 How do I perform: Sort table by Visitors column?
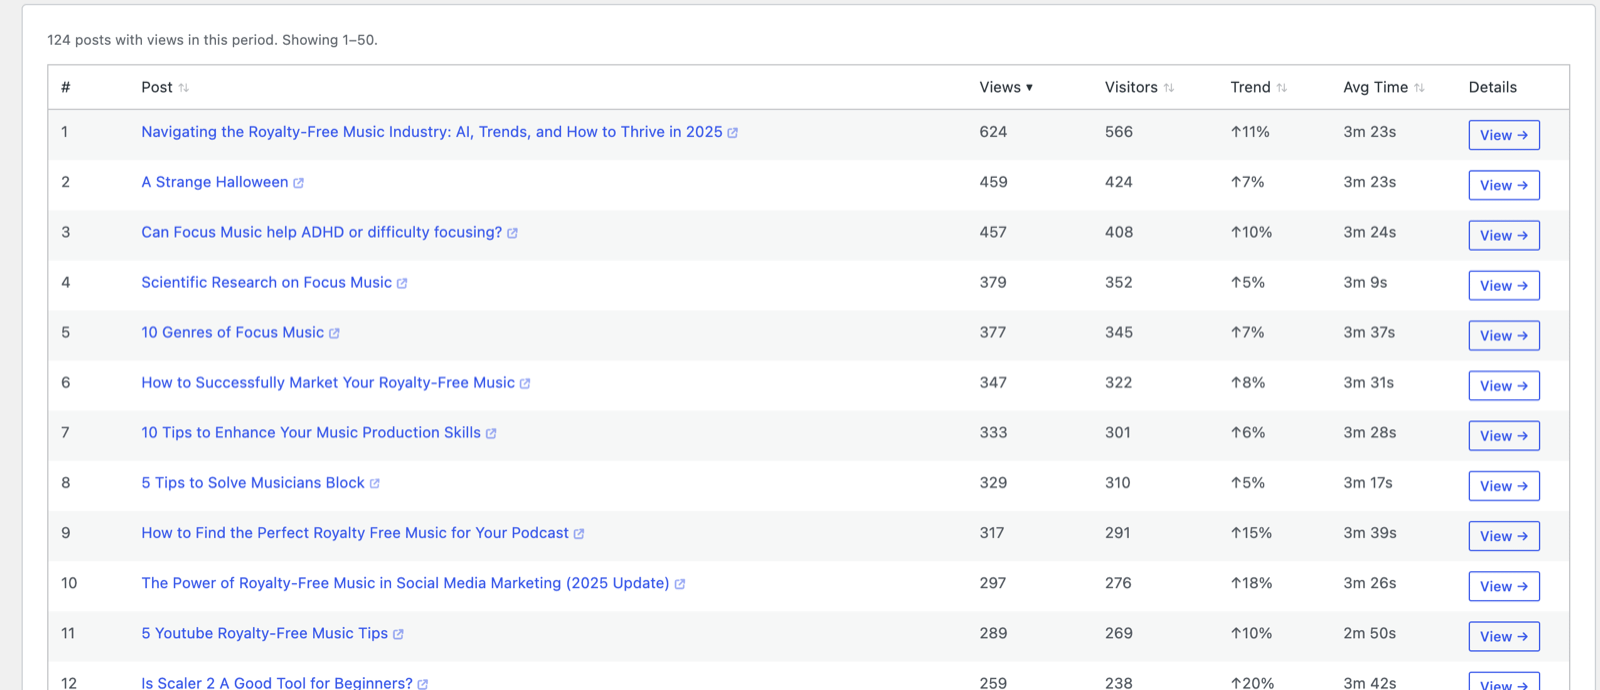pos(1139,87)
